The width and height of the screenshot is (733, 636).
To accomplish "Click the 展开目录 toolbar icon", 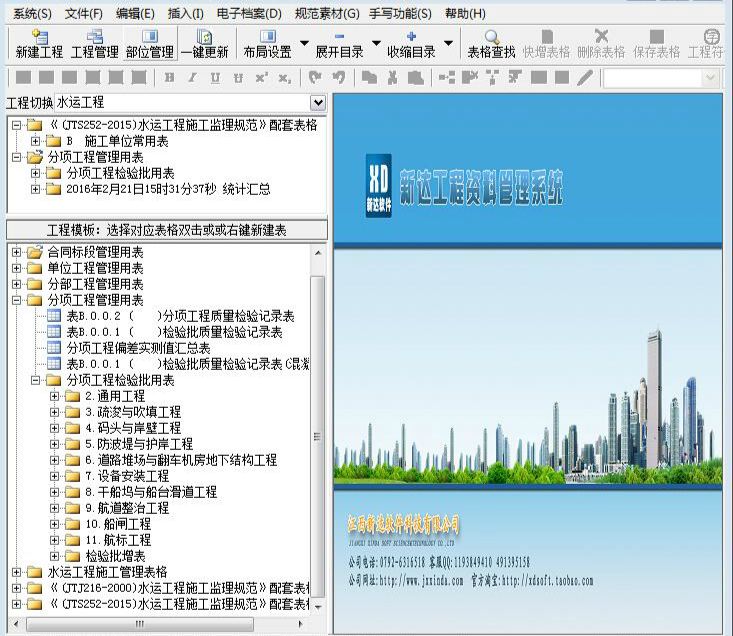I will tap(339, 37).
